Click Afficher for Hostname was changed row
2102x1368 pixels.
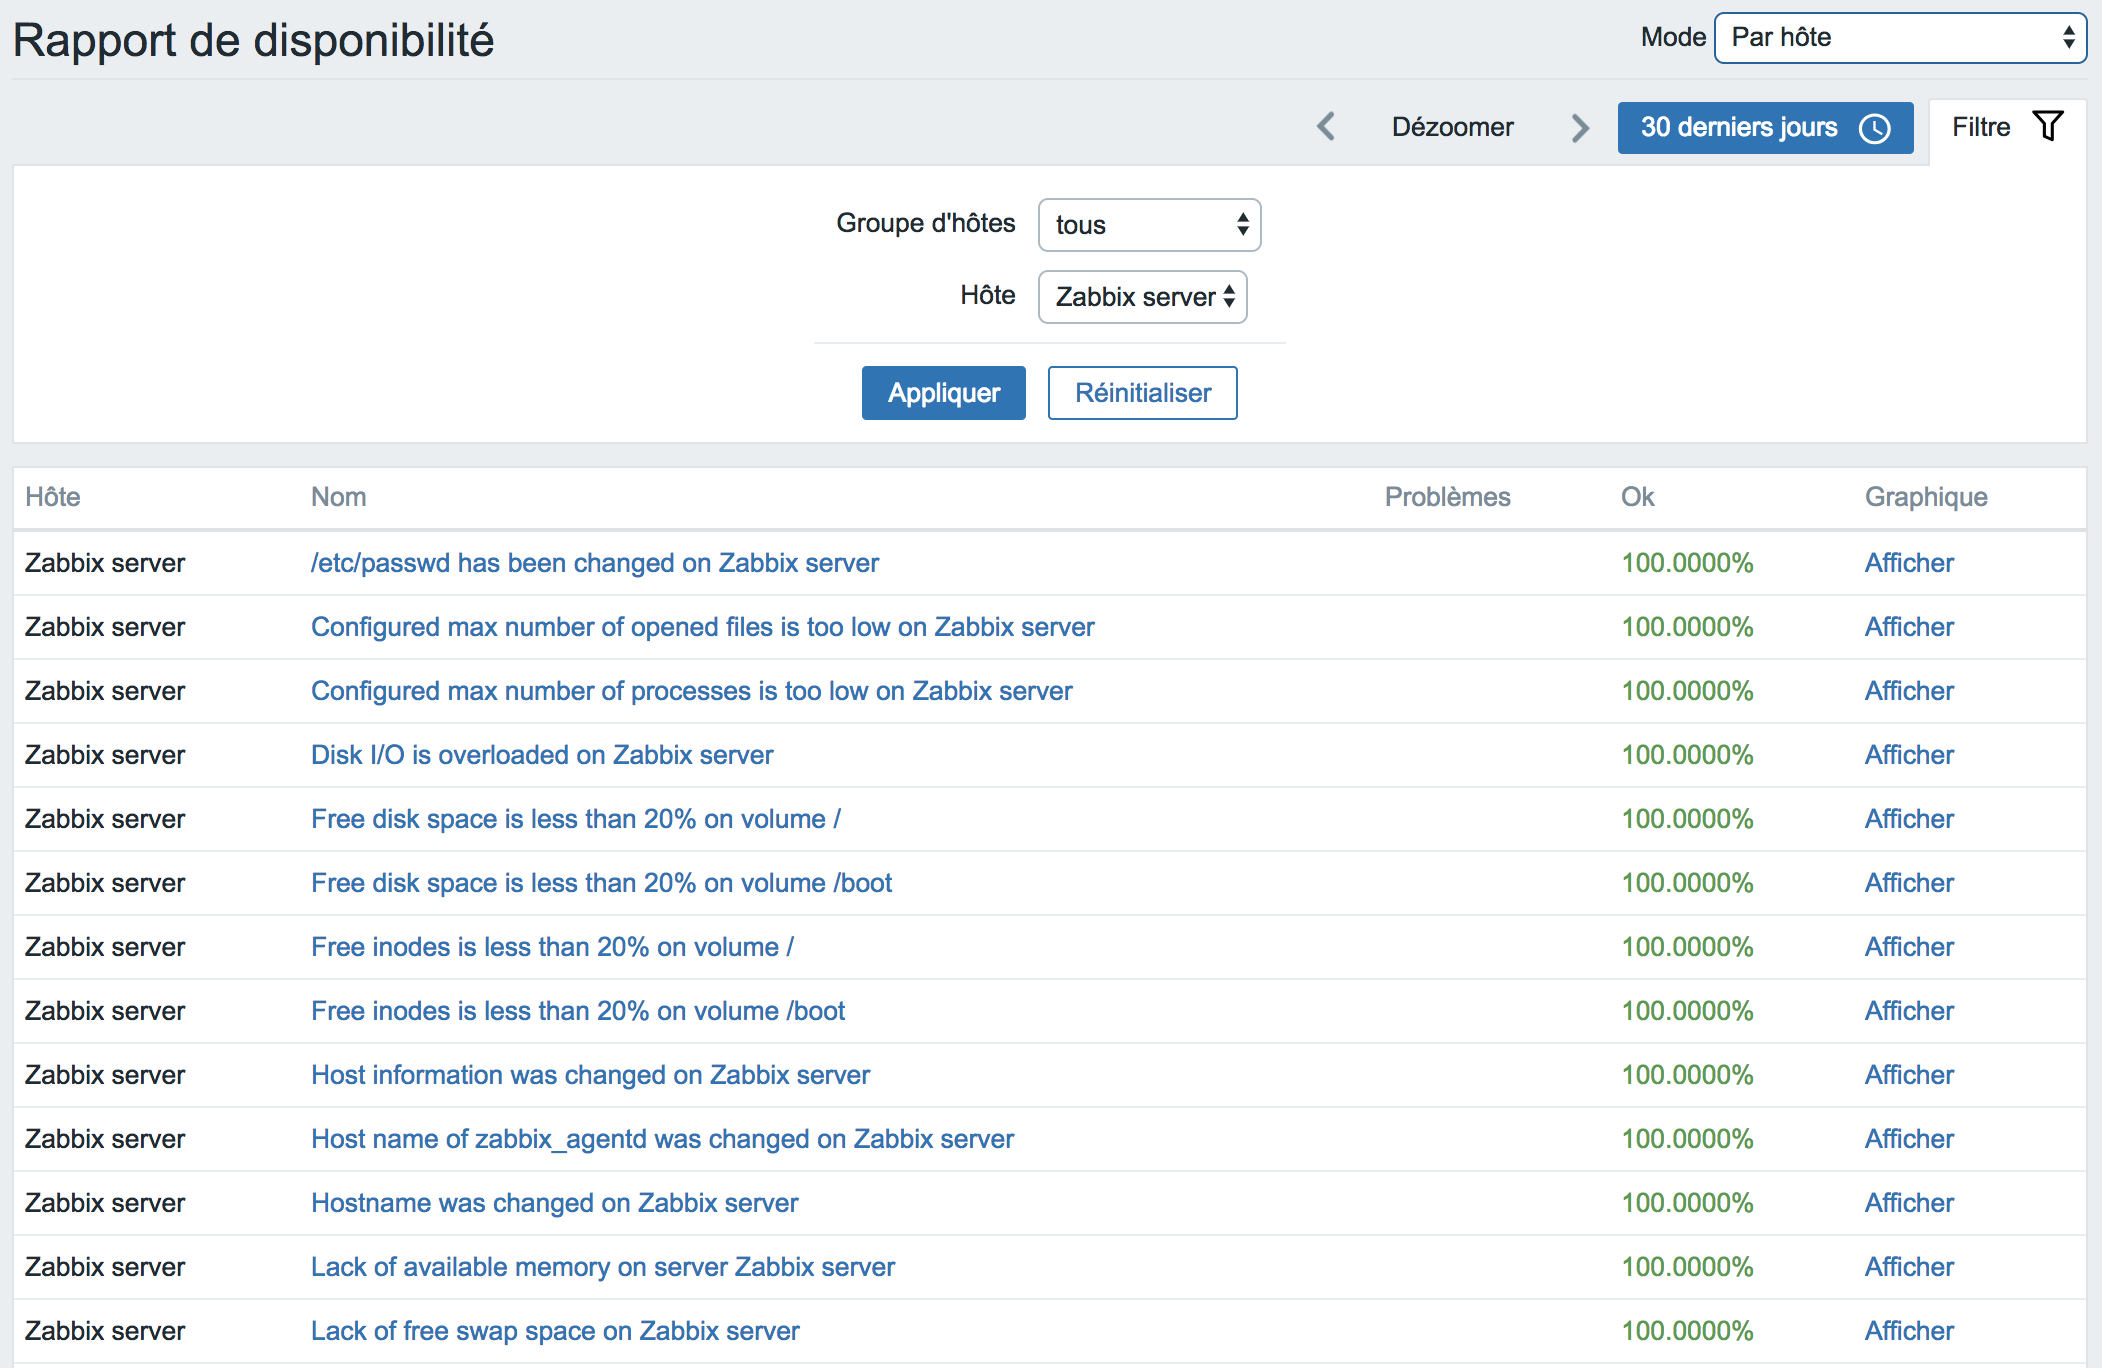coord(1909,1203)
